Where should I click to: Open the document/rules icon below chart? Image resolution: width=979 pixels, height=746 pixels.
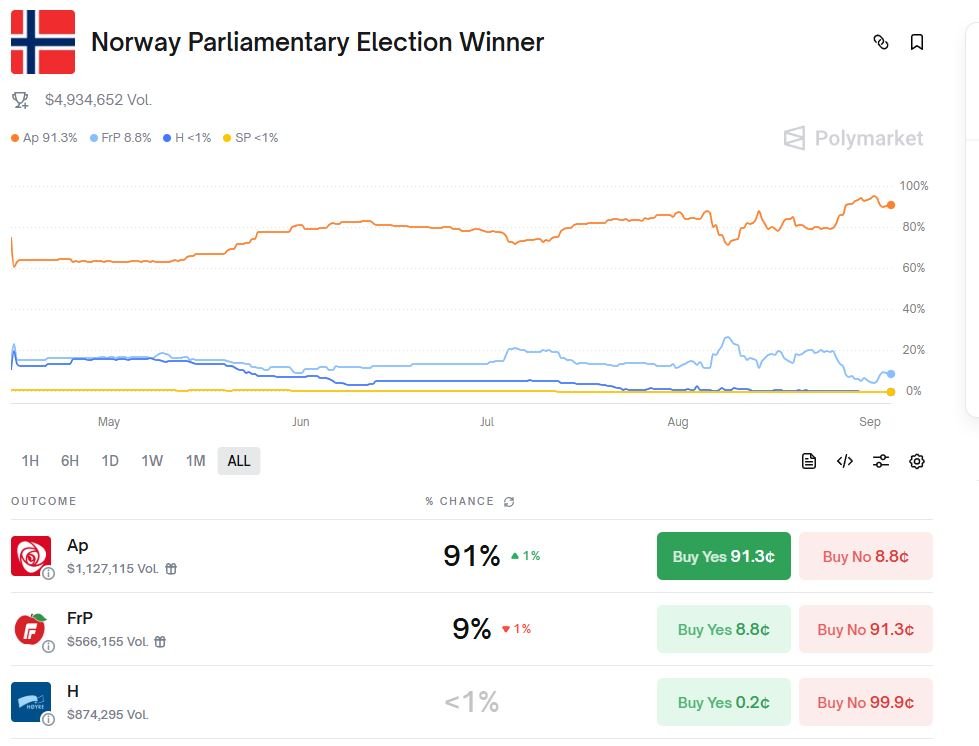pos(809,461)
